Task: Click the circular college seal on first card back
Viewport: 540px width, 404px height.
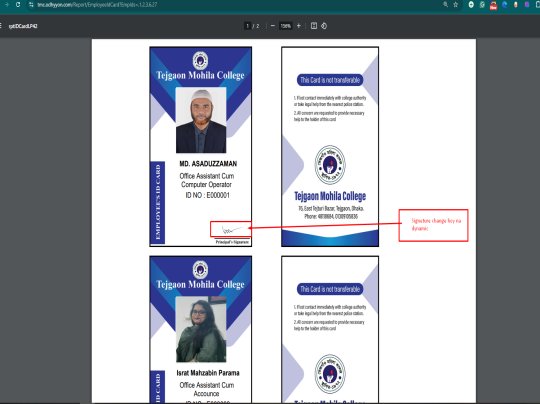Action: click(x=330, y=165)
